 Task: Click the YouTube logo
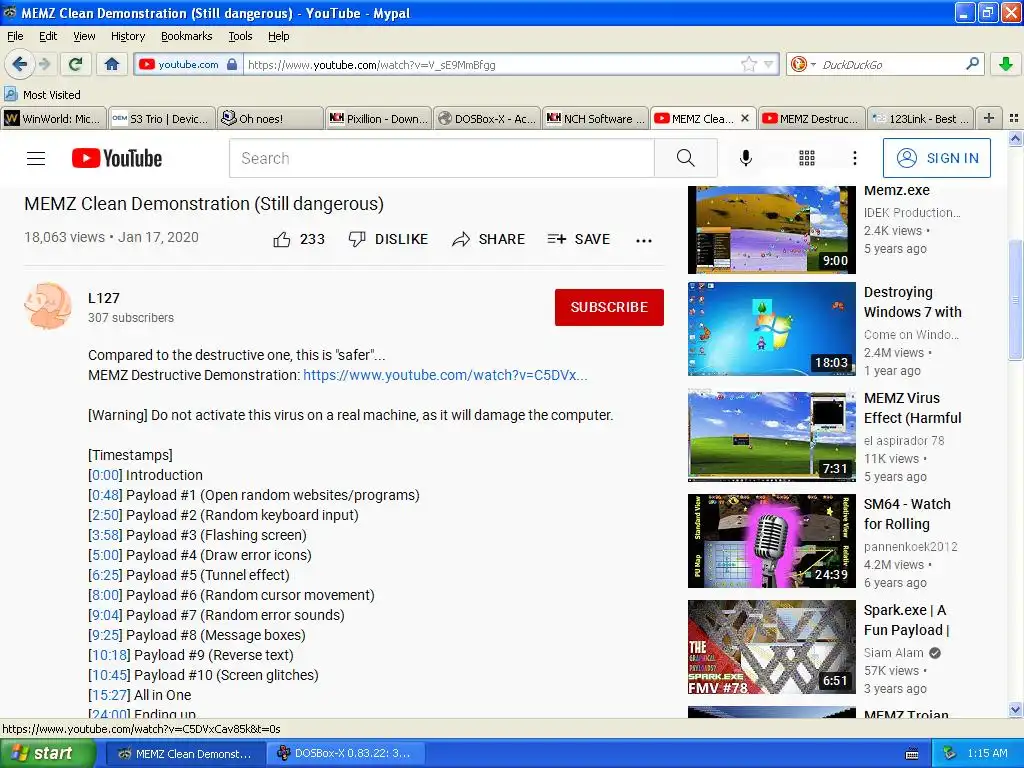click(x=117, y=158)
